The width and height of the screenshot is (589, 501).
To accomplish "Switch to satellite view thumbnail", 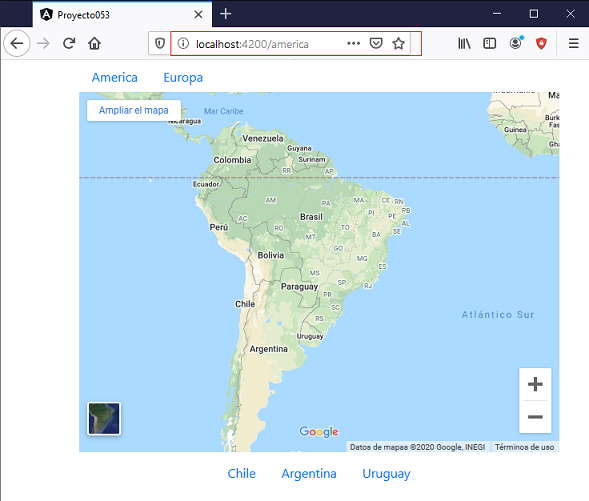I will point(104,418).
